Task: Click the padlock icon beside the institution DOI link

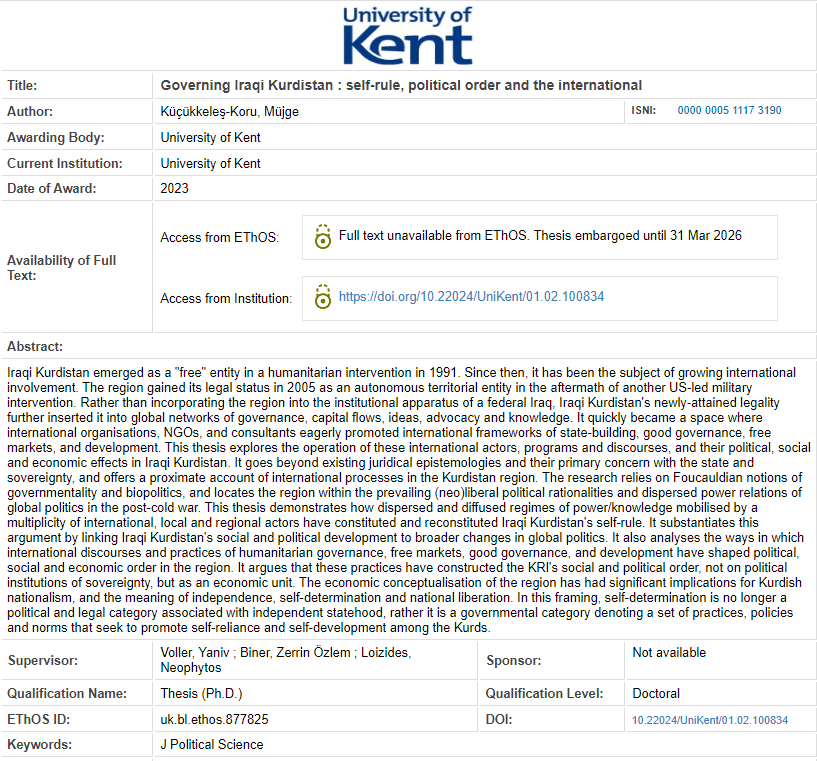Action: click(321, 297)
